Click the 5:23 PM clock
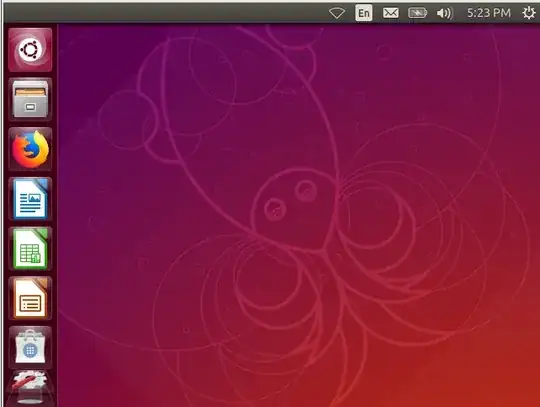 [x=489, y=13]
